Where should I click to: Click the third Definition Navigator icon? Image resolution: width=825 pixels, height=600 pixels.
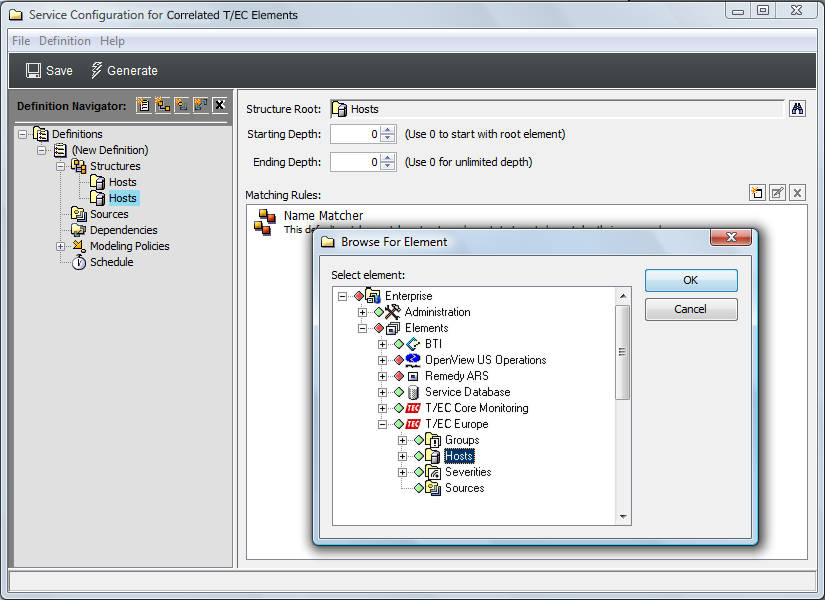[x=182, y=105]
